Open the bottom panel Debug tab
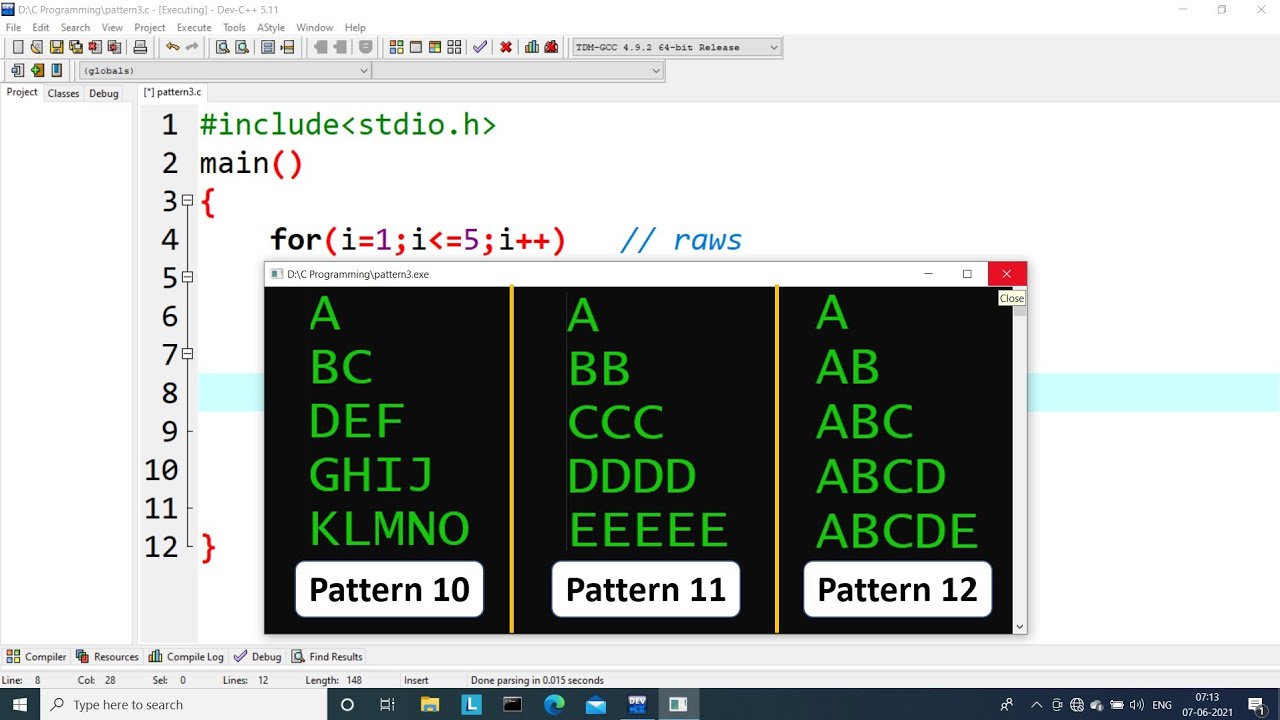The height and width of the screenshot is (720, 1280). click(x=257, y=657)
